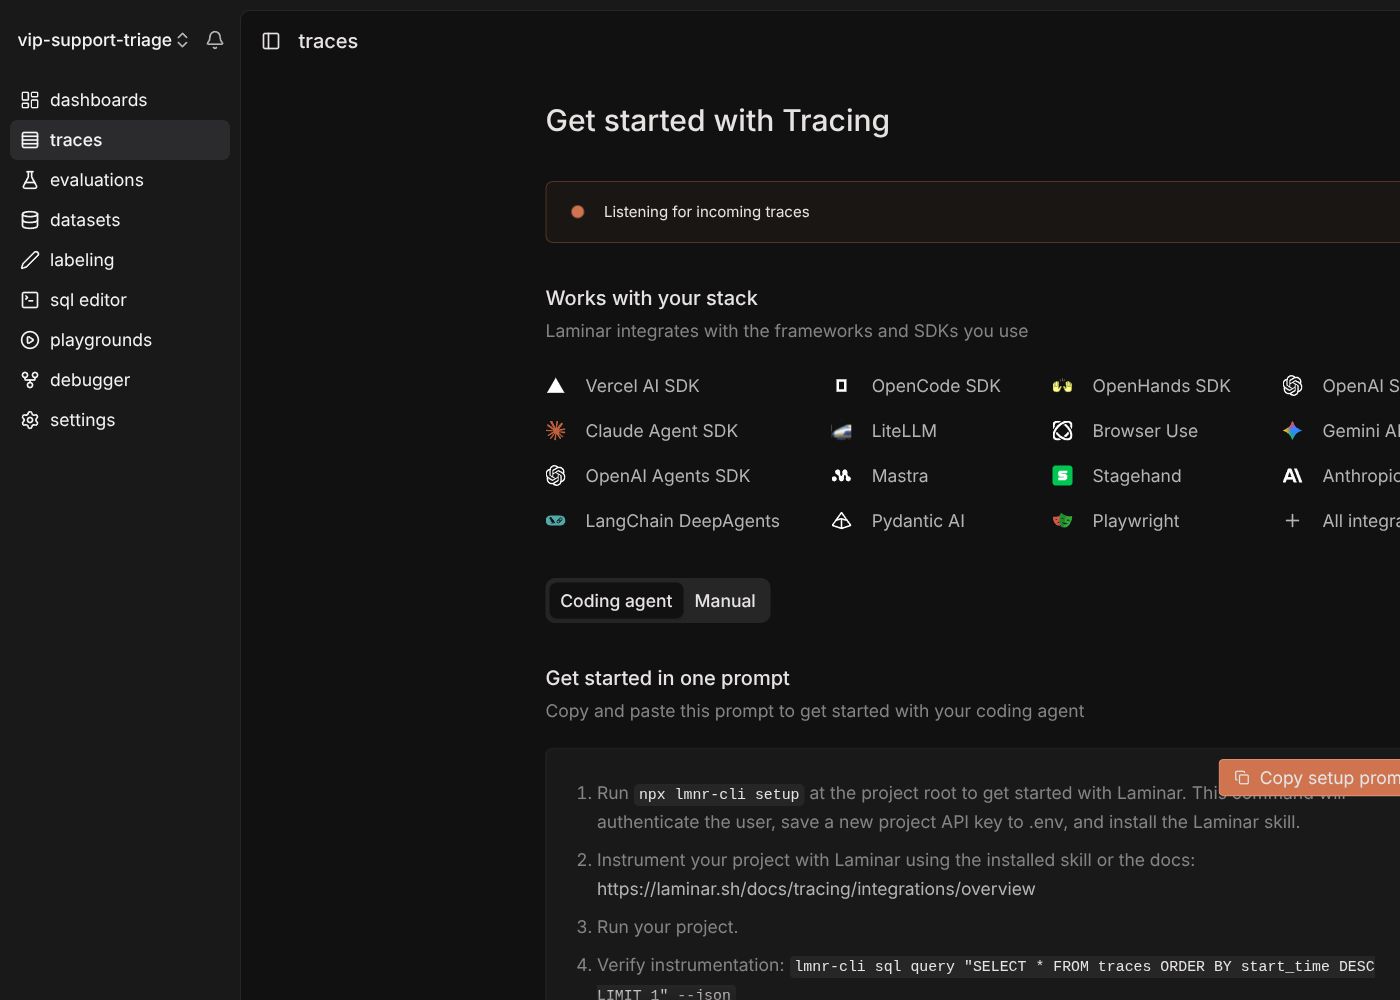Click the Claude Agent SDK starburst icon
This screenshot has width=1400, height=1000.
click(556, 431)
